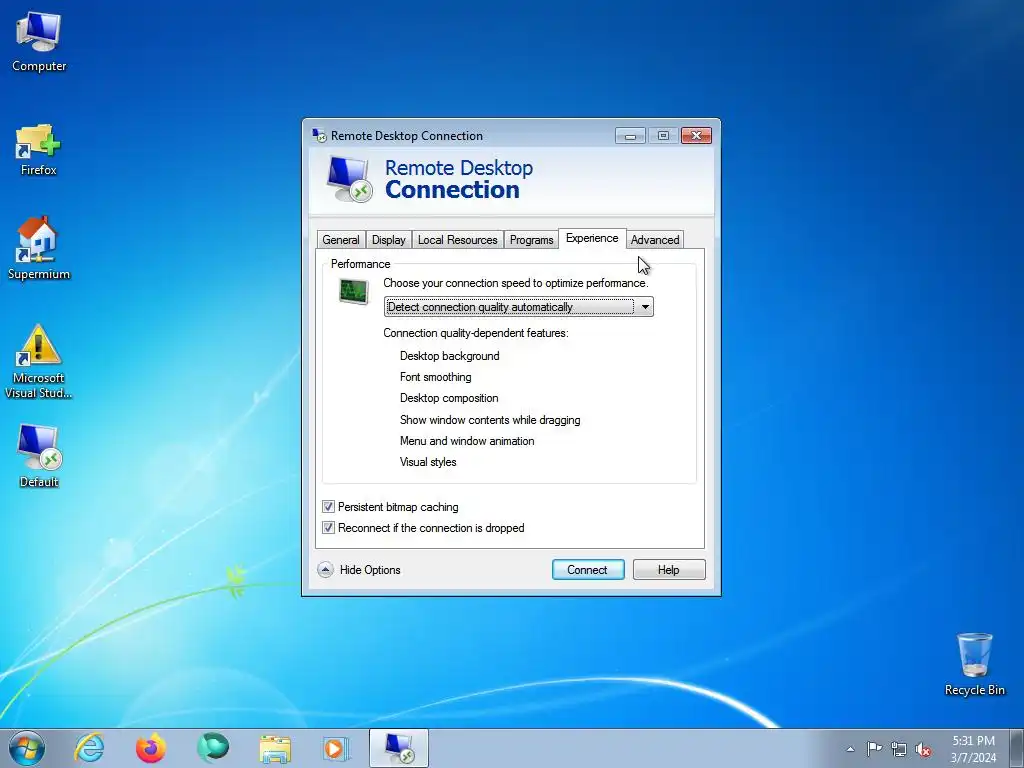This screenshot has height=768, width=1024.
Task: Click the Show Desktop strip on taskbar
Action: 1017,748
